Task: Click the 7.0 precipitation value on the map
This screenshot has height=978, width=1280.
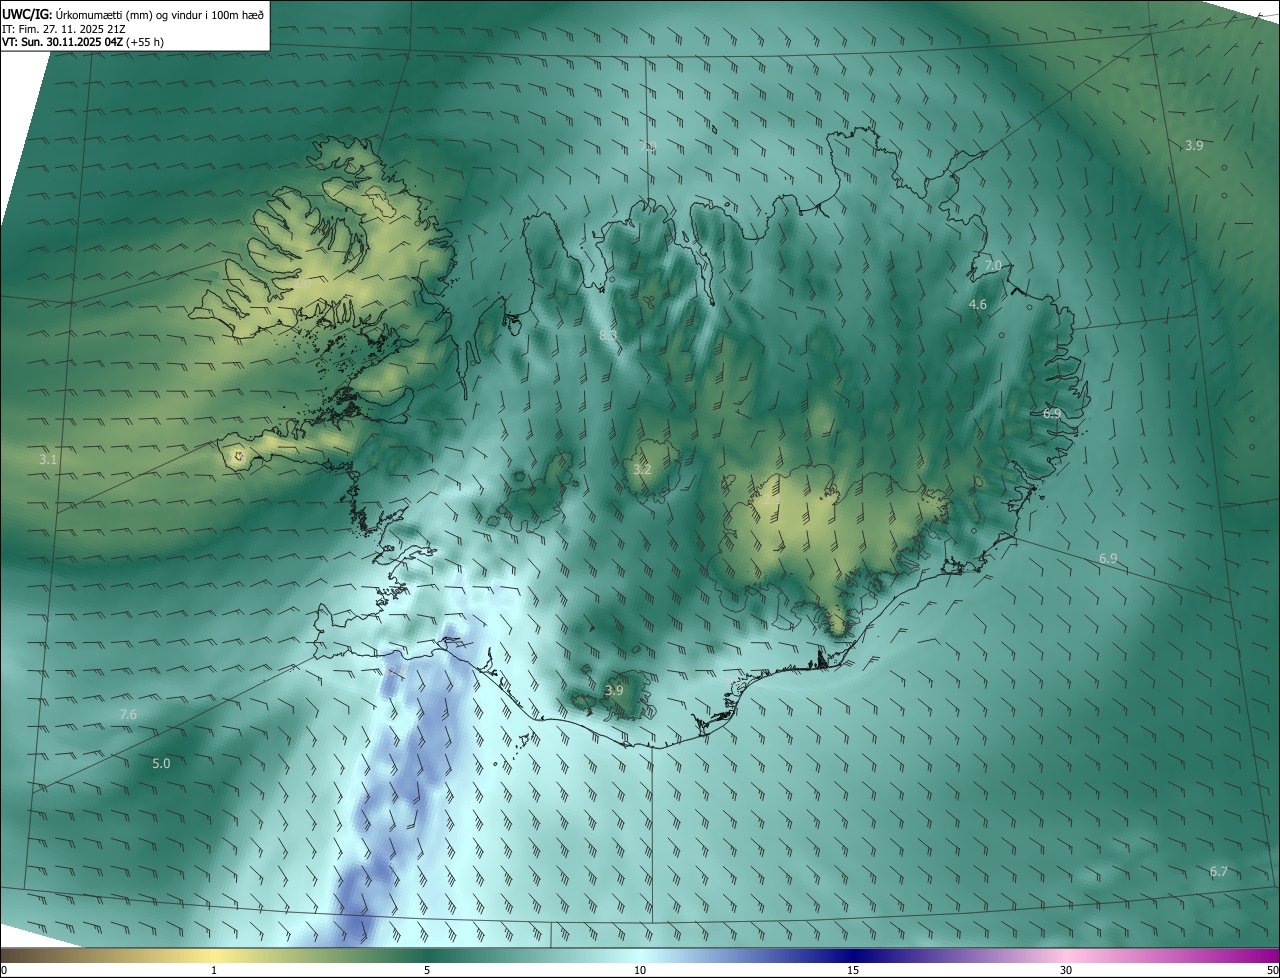Action: [992, 266]
